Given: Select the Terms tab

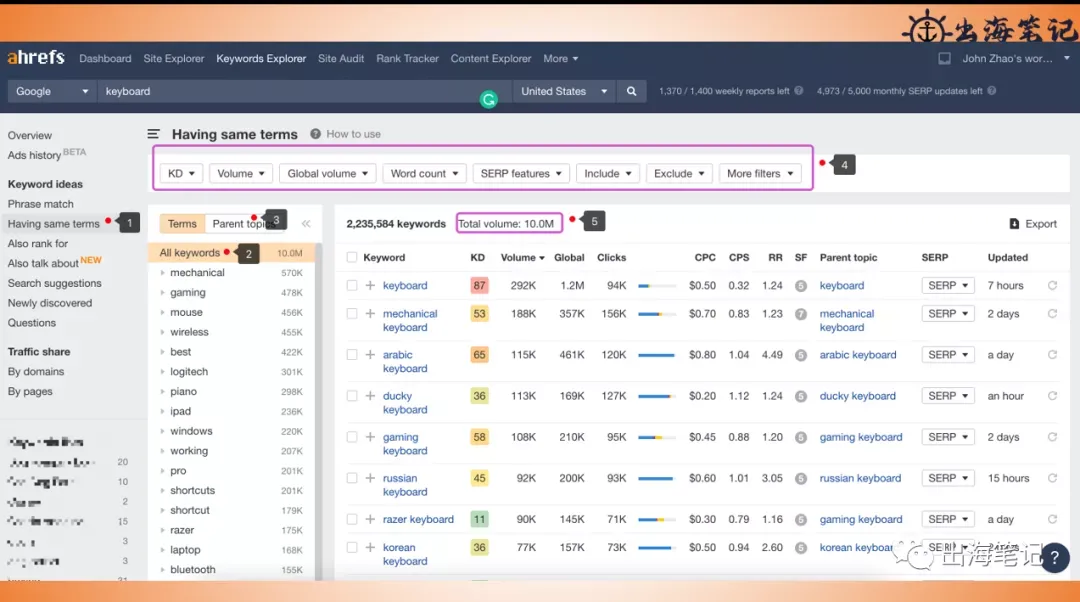Looking at the screenshot, I should coord(182,223).
